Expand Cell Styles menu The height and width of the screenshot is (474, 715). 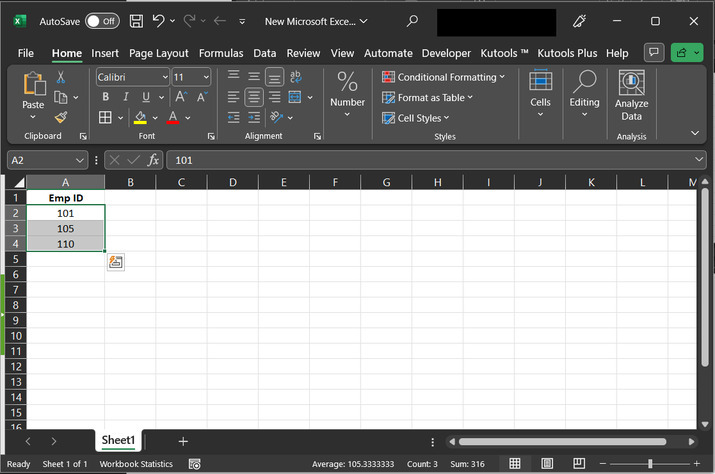415,118
